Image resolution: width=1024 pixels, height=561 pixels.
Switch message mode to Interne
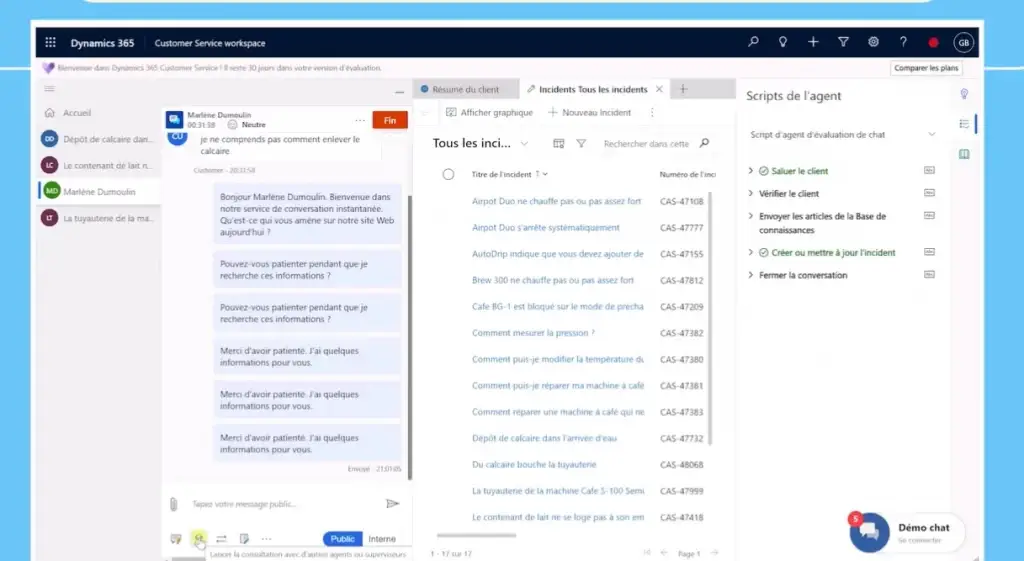point(382,539)
